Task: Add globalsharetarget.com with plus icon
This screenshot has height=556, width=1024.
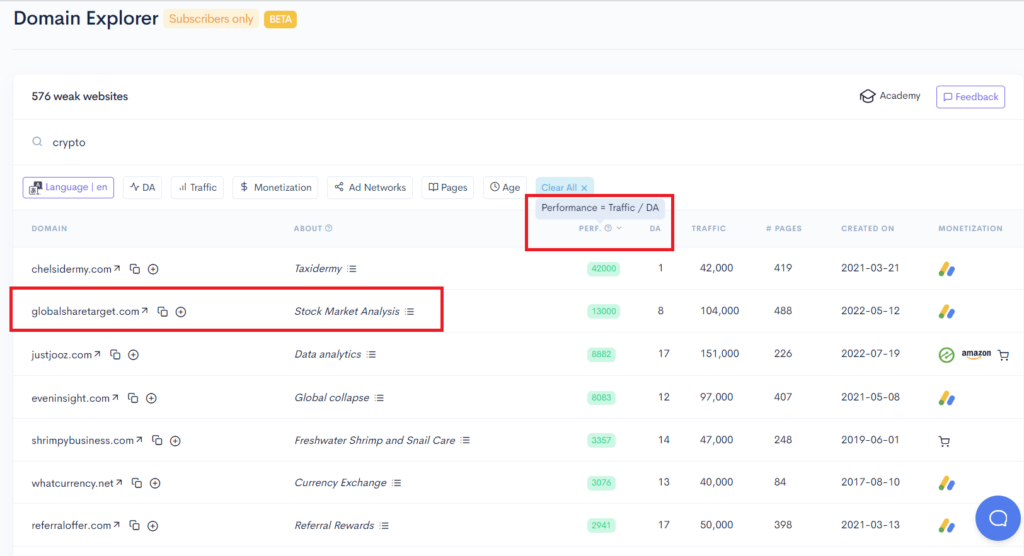Action: [181, 312]
